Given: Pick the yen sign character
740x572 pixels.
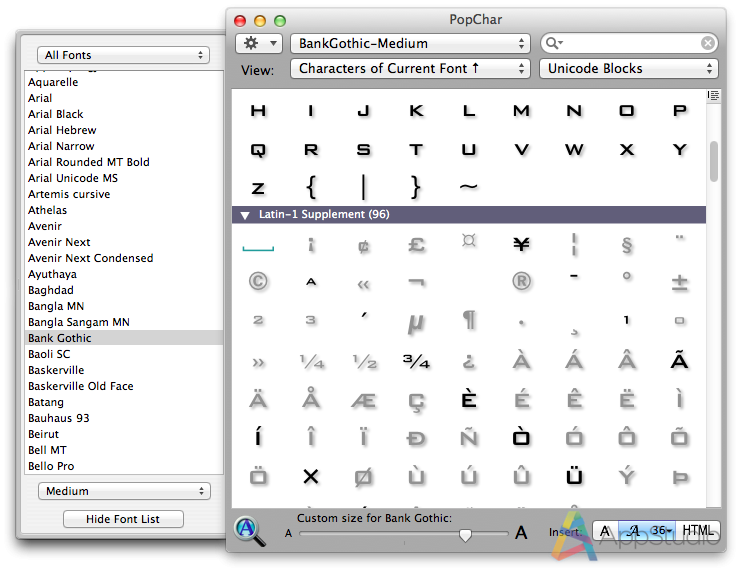Looking at the screenshot, I should pyautogui.click(x=520, y=244).
